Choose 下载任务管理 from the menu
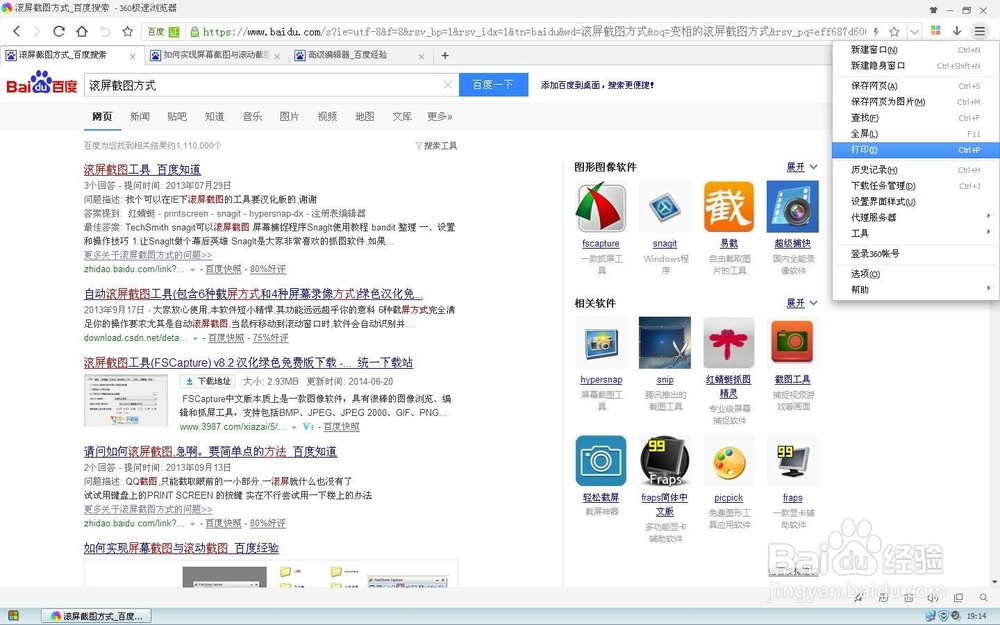This screenshot has width=1000, height=625. point(916,186)
